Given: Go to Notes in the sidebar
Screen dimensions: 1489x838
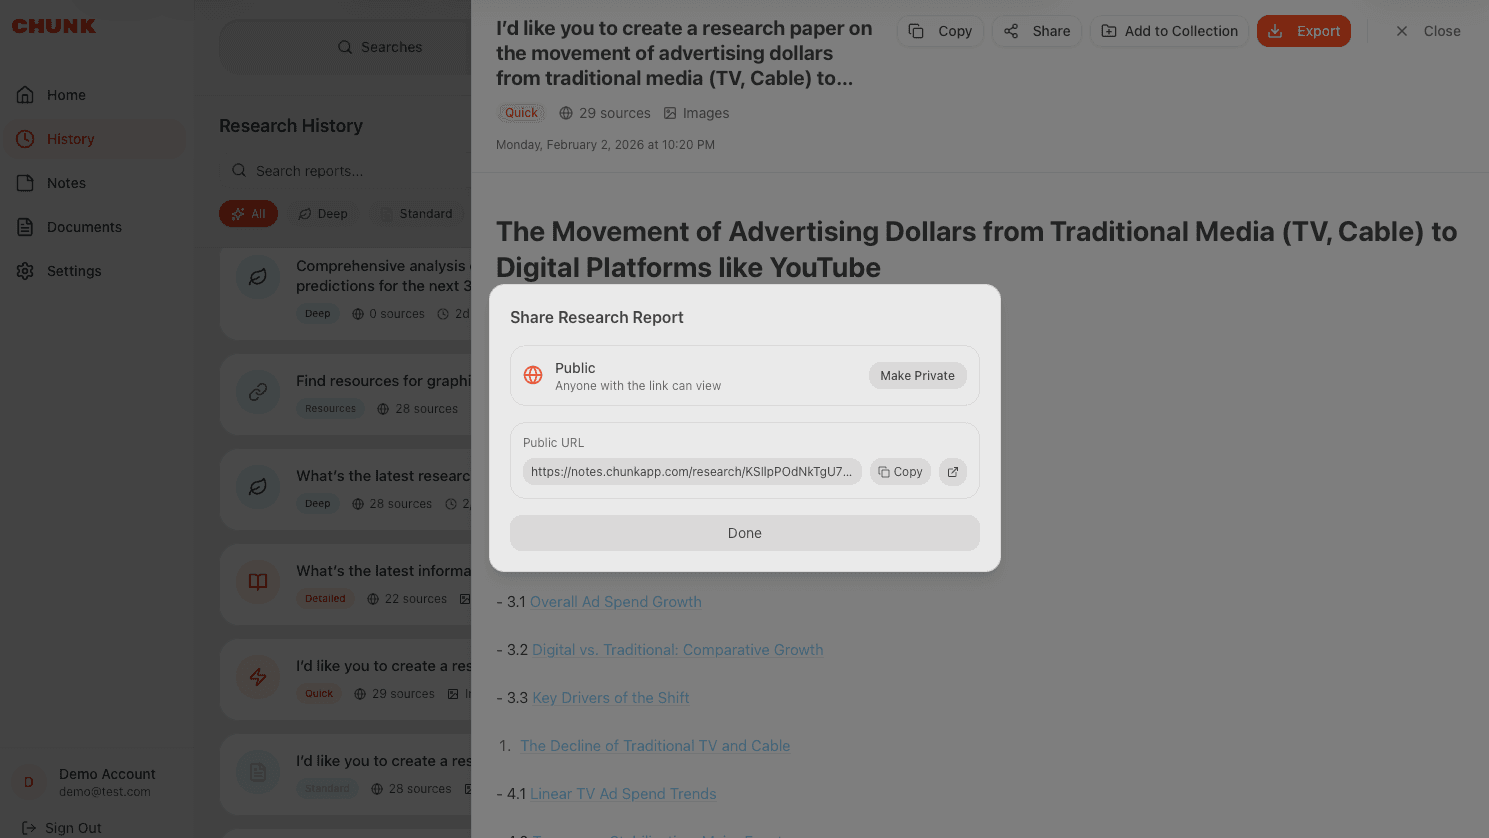Looking at the screenshot, I should point(66,183).
